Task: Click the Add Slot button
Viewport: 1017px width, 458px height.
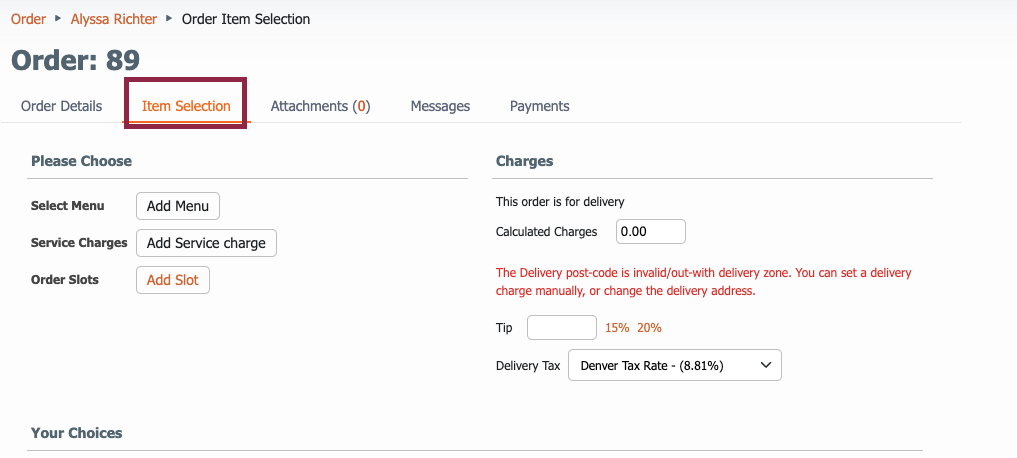Action: click(x=173, y=280)
